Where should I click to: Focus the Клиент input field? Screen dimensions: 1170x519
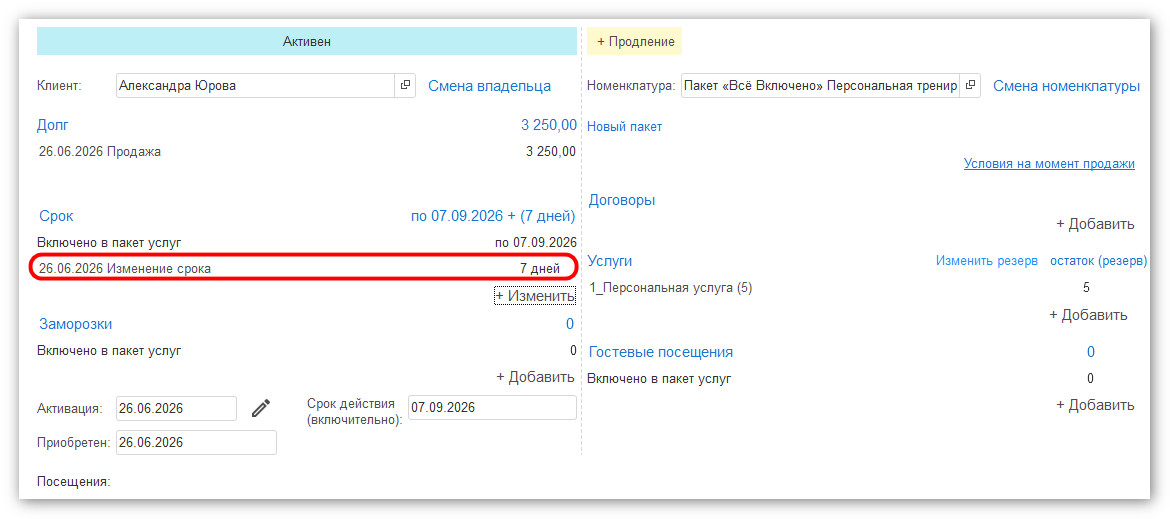255,86
